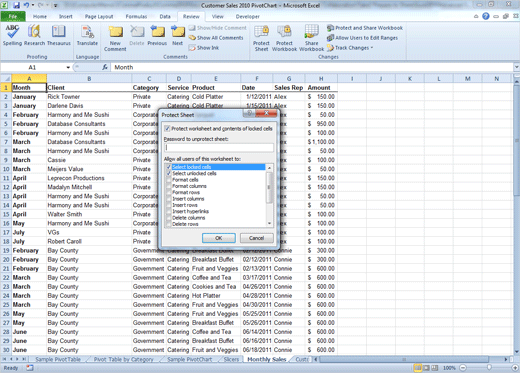Click Show Ink

pyautogui.click(x=204, y=48)
